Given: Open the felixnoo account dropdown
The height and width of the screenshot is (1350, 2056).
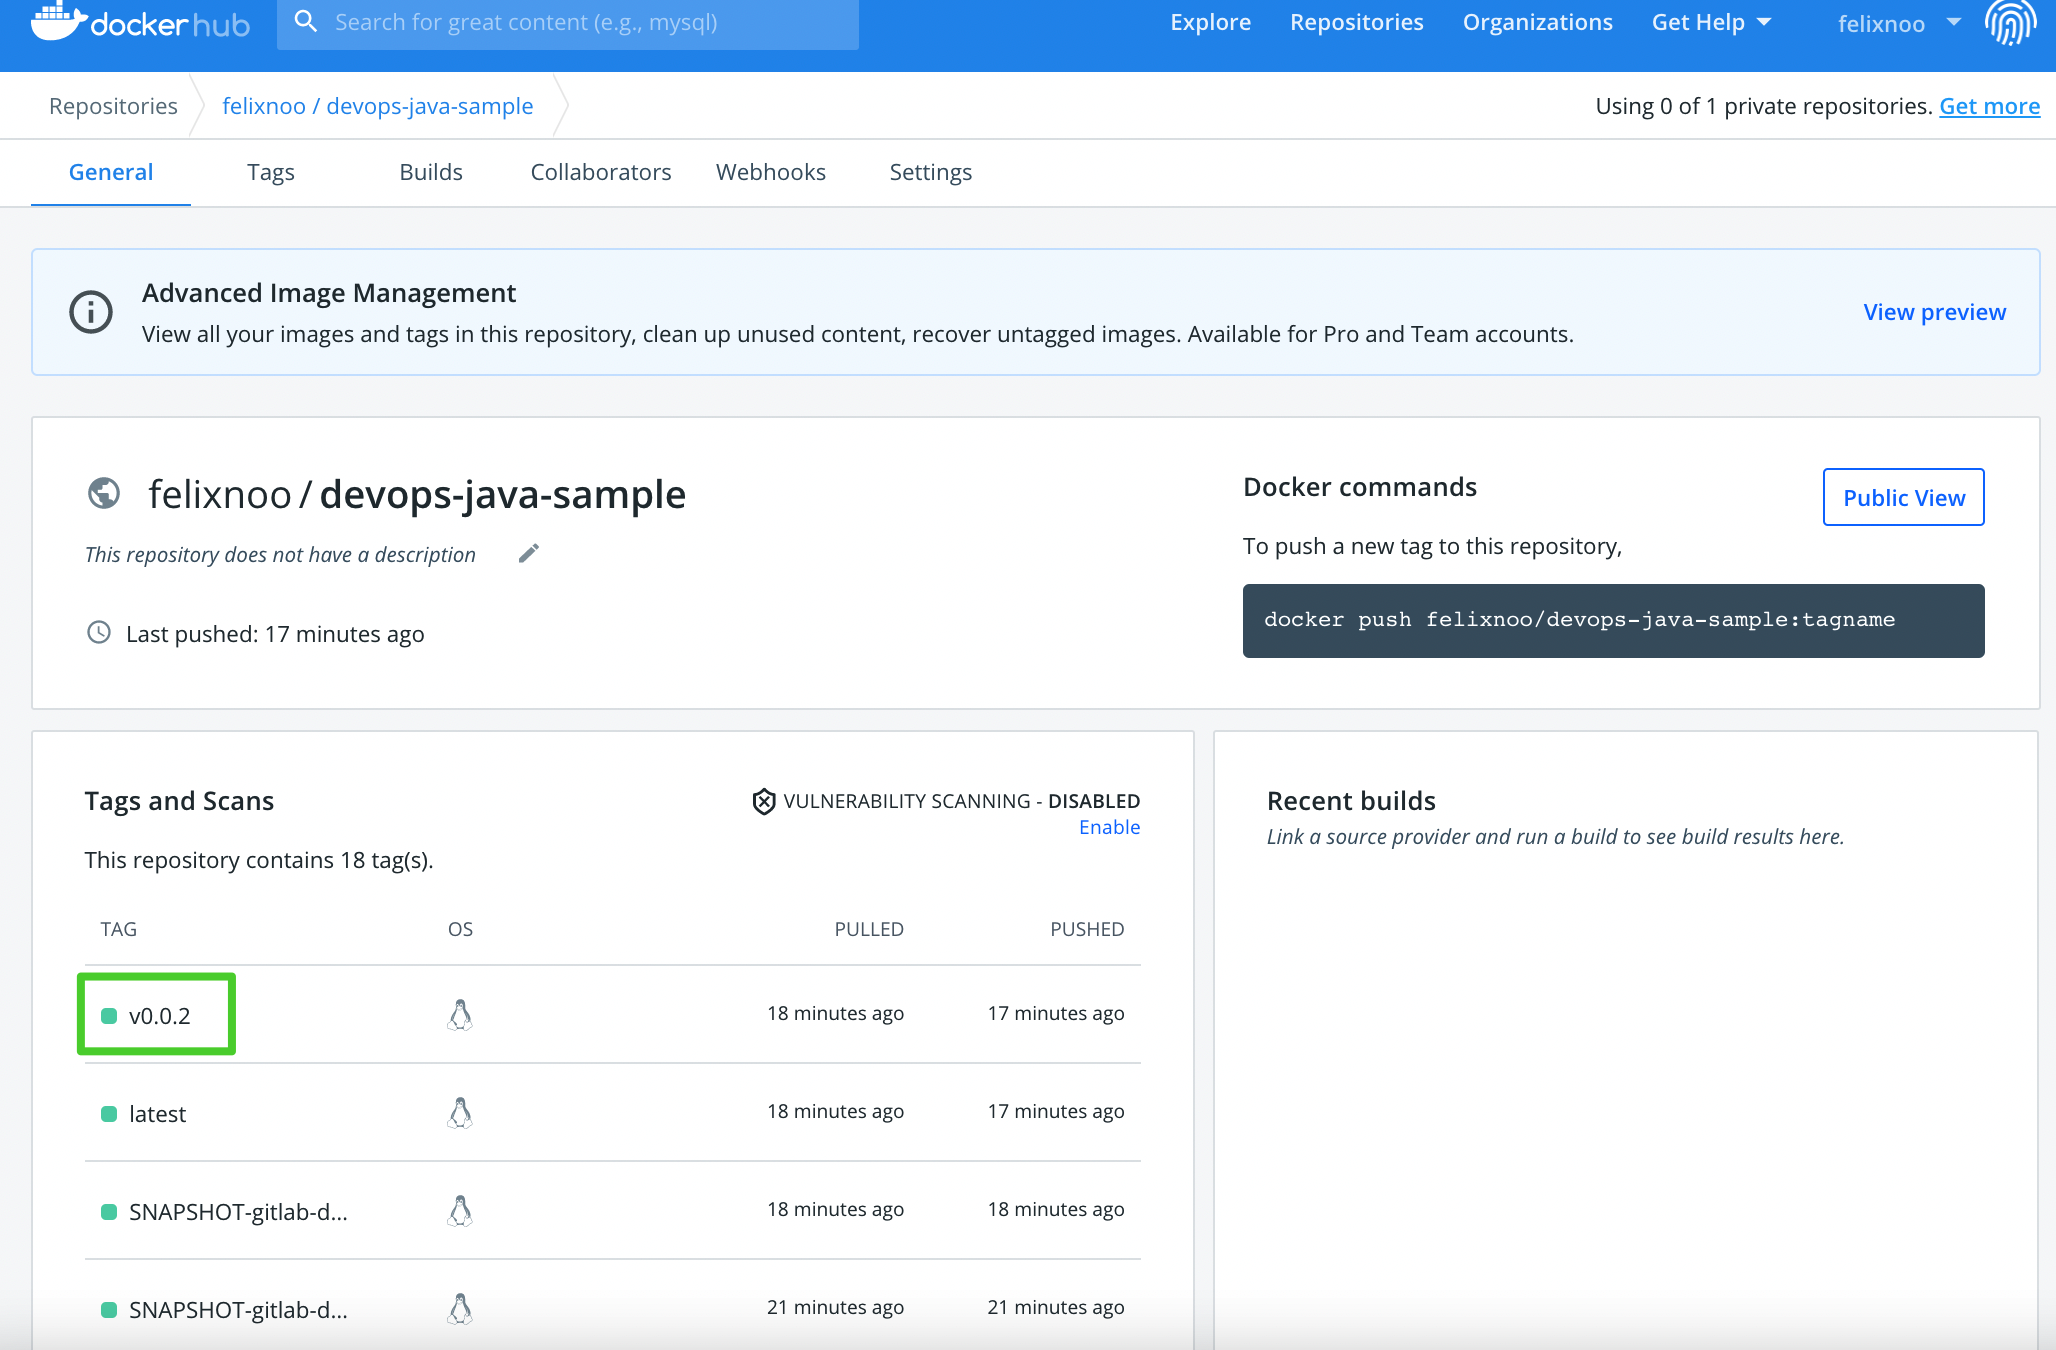Looking at the screenshot, I should (1898, 23).
